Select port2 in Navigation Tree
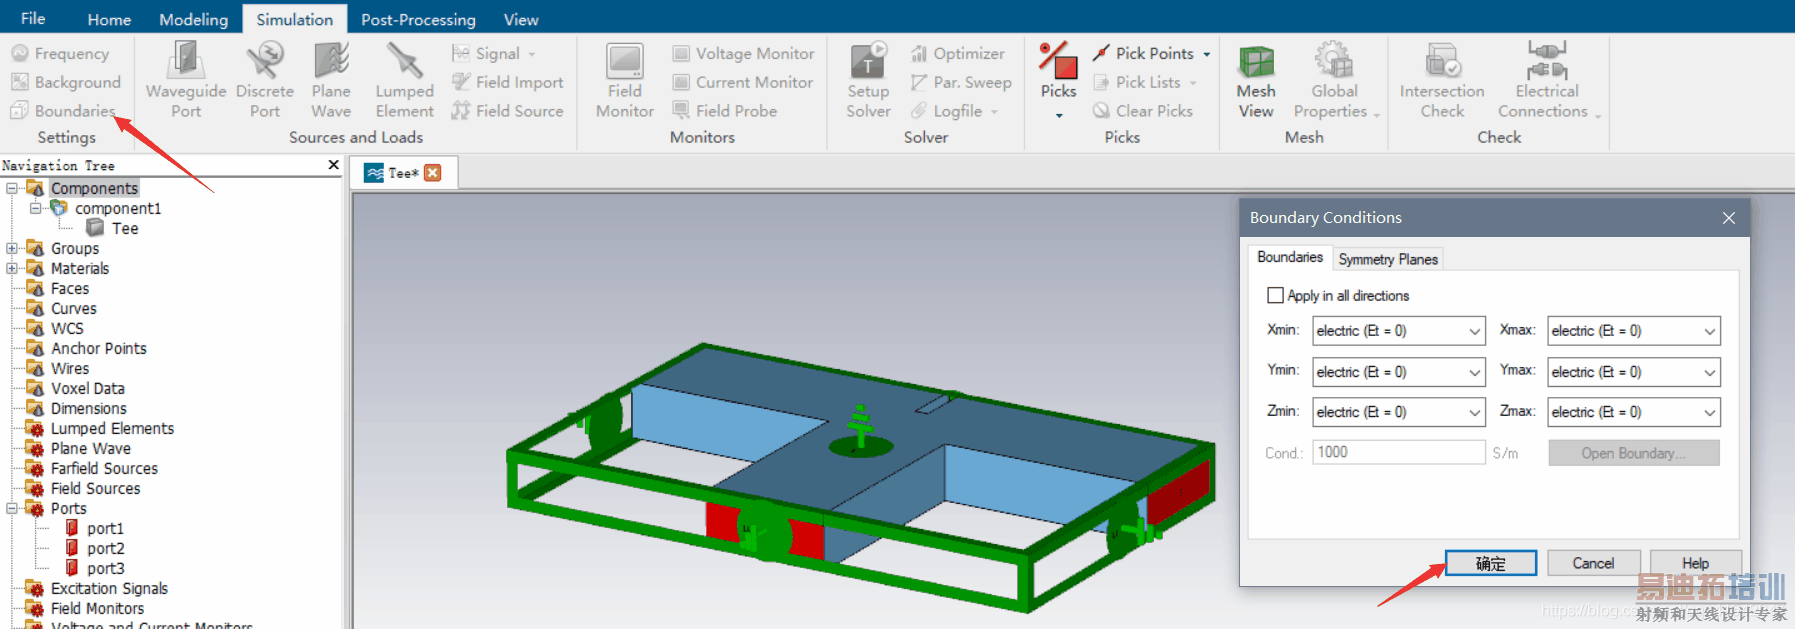The width and height of the screenshot is (1795, 629). pos(105,548)
